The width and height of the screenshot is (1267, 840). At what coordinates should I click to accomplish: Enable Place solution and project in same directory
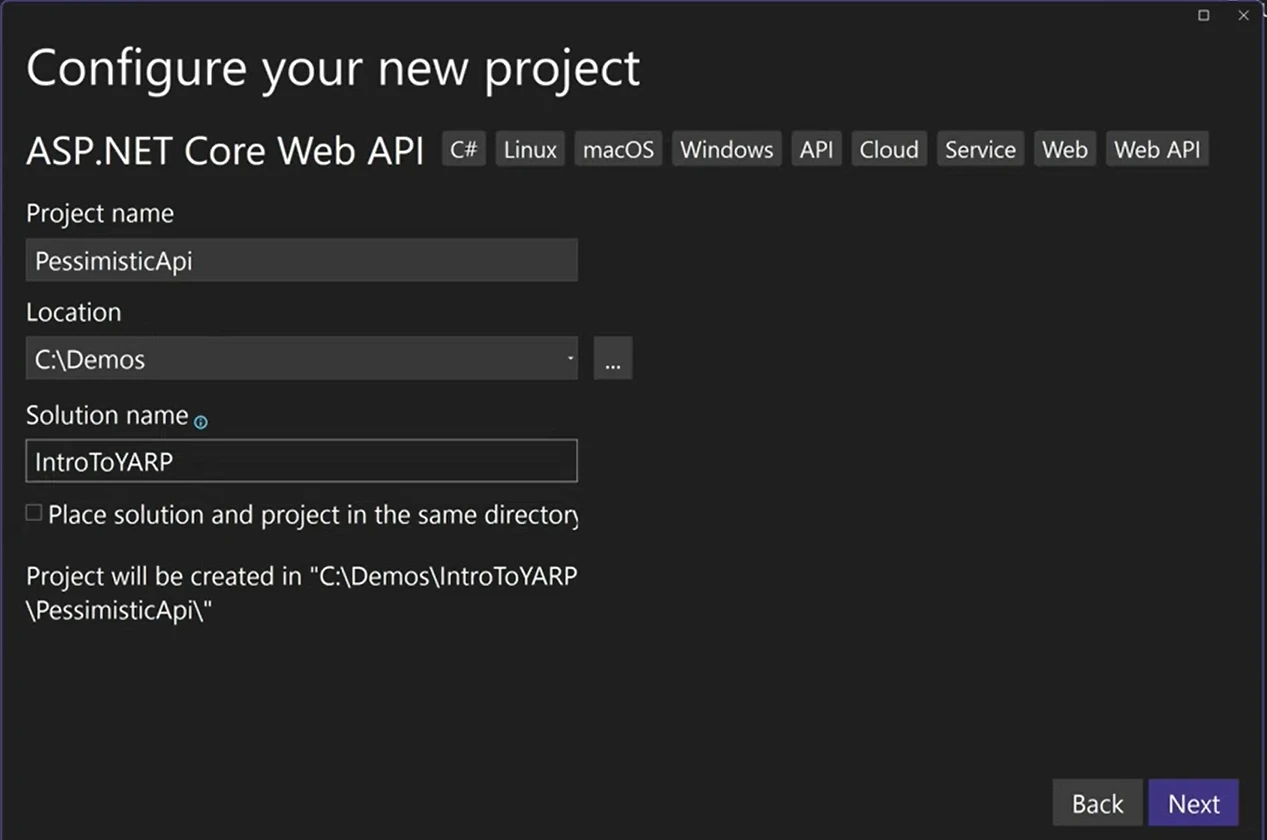(x=34, y=513)
